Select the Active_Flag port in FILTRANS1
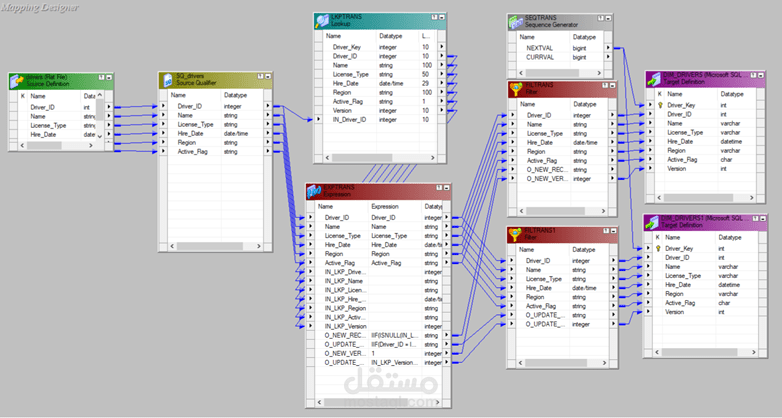This screenshot has height=418, width=782. pos(541,306)
